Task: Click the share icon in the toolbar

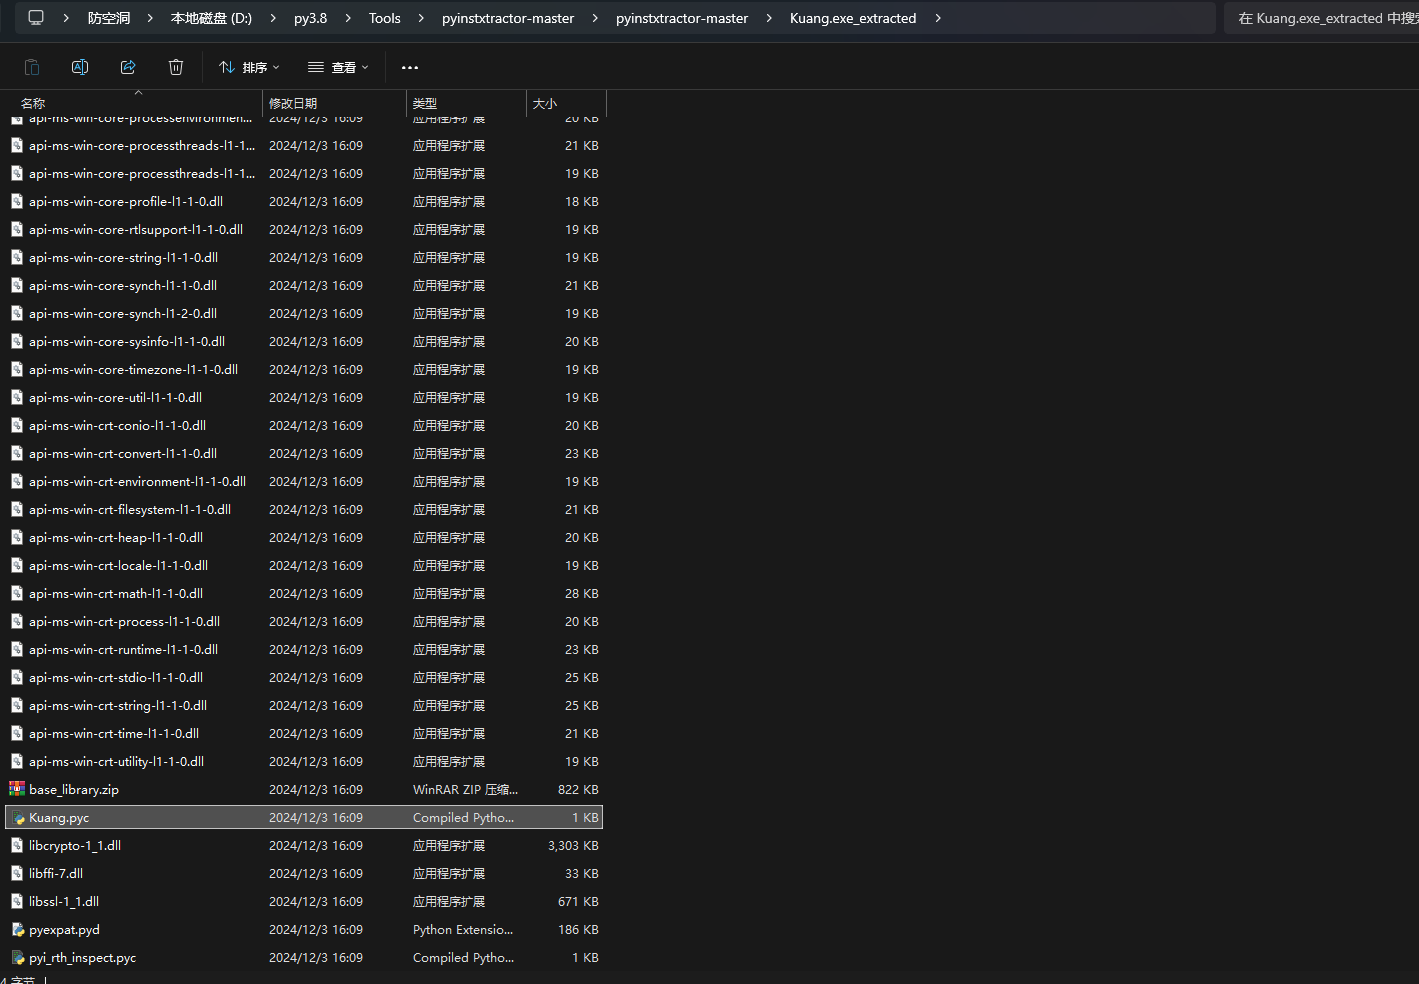Action: click(128, 67)
